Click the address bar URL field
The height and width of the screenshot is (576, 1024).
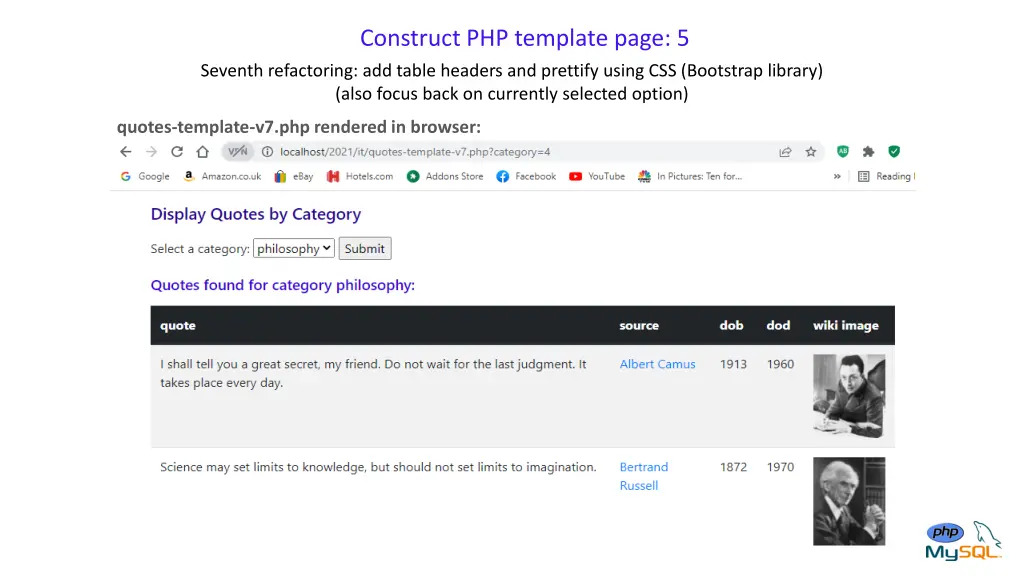pyautogui.click(x=500, y=152)
